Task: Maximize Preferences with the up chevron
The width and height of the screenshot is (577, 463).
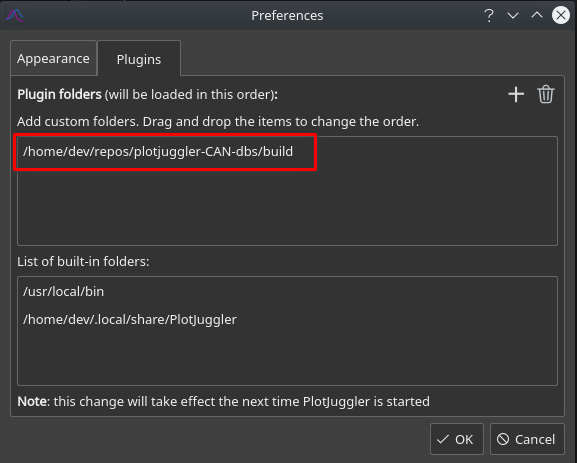Action: tap(537, 15)
